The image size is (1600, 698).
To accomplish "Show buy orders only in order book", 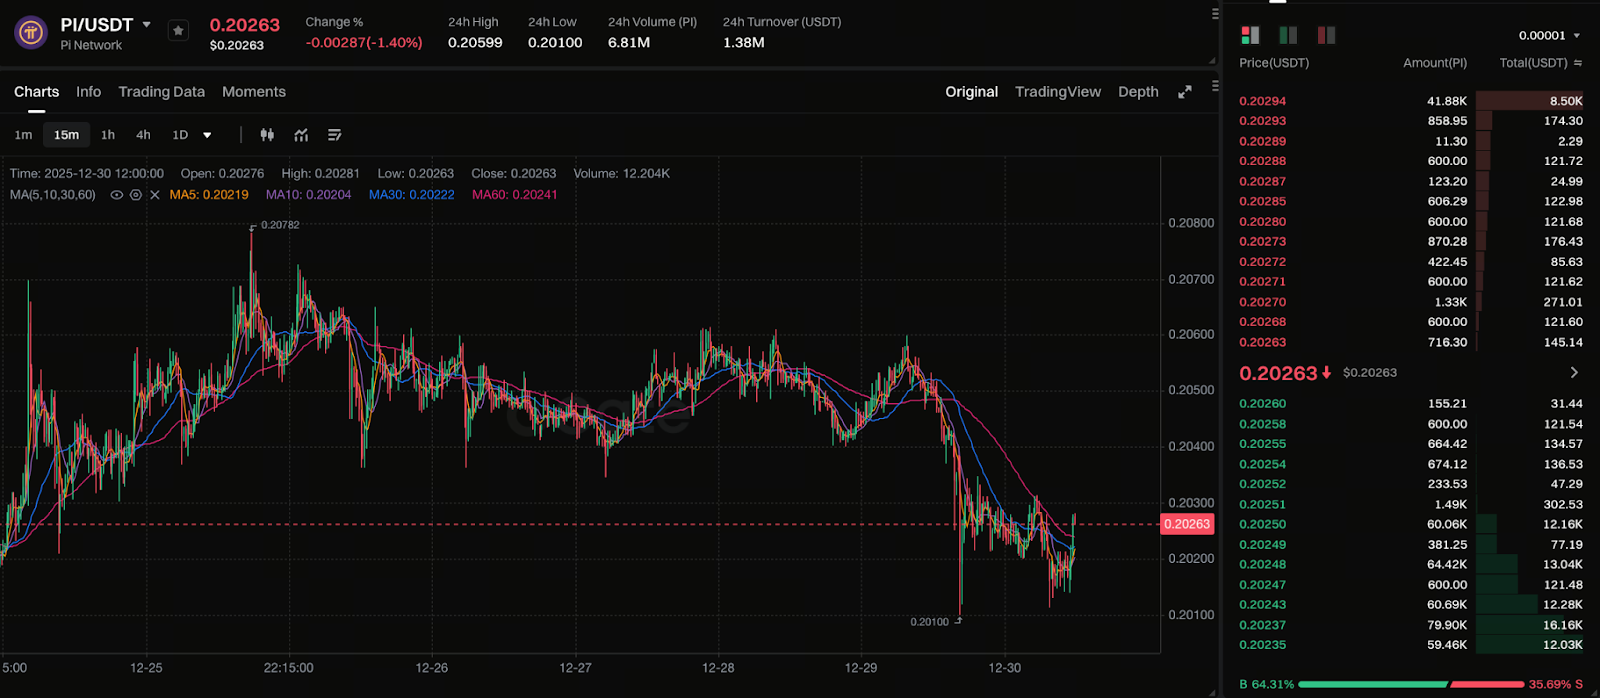I will click(x=1288, y=35).
